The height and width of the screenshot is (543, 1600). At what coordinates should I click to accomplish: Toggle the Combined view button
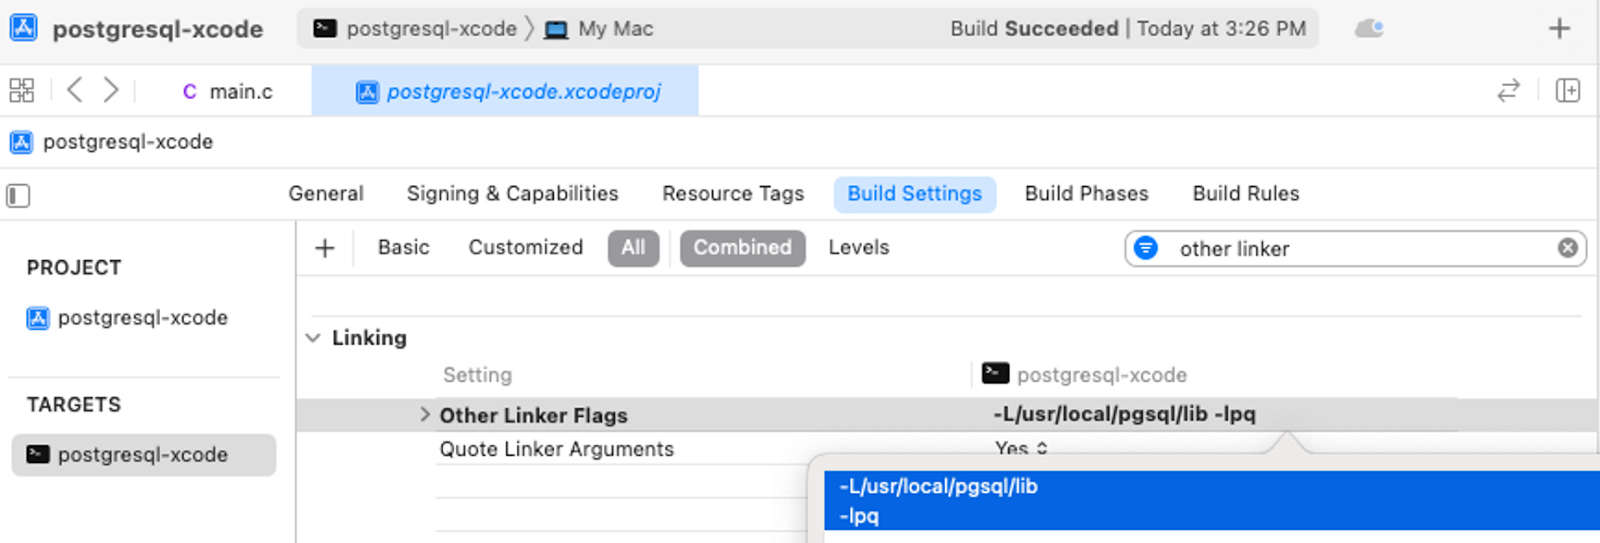pyautogui.click(x=742, y=248)
